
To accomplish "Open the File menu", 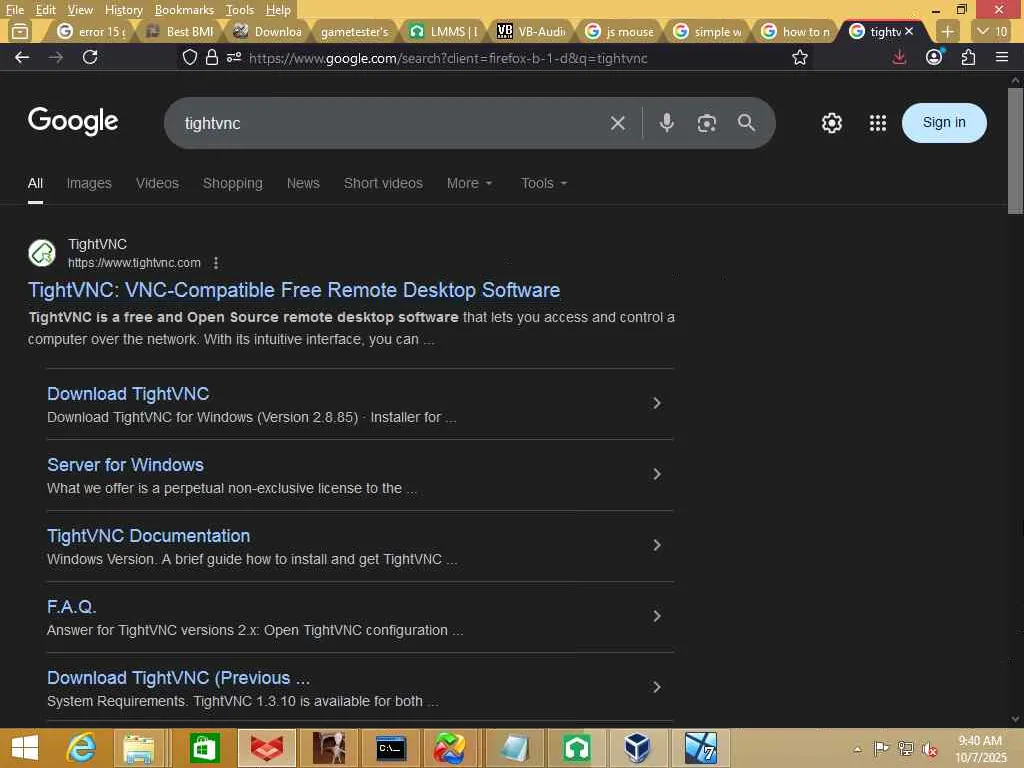I will pyautogui.click(x=15, y=10).
